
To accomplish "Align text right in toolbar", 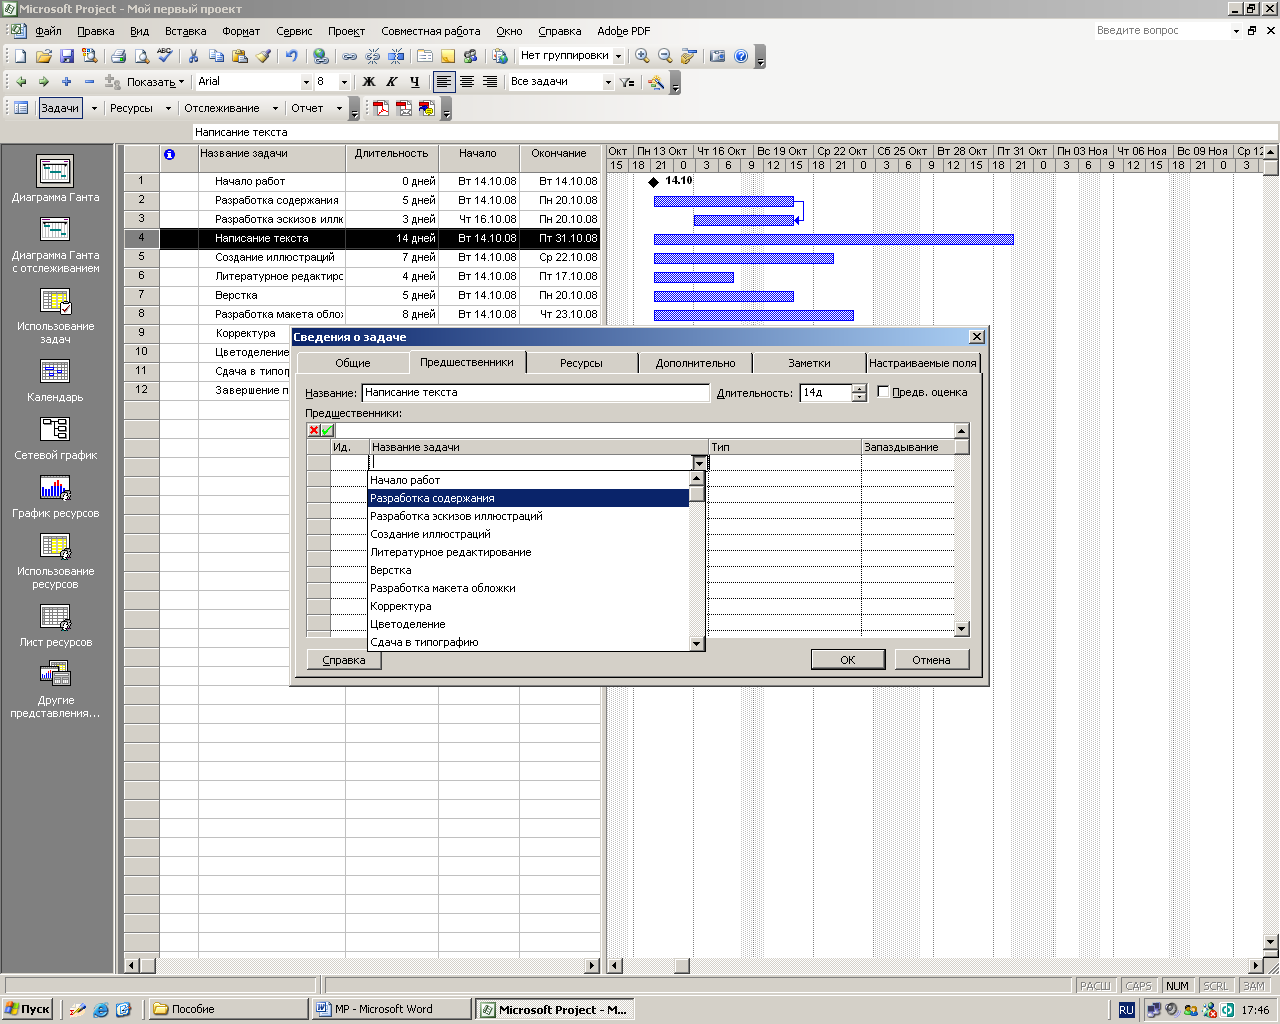I will pos(490,82).
